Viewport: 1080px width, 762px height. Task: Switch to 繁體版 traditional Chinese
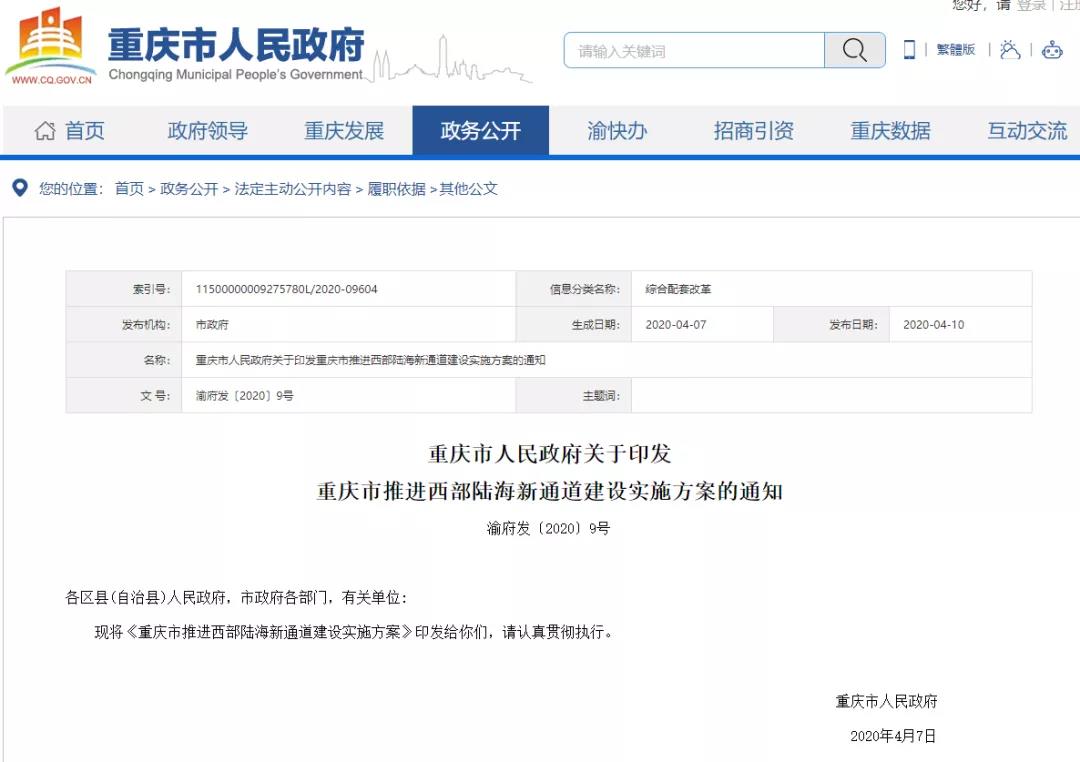tap(956, 50)
